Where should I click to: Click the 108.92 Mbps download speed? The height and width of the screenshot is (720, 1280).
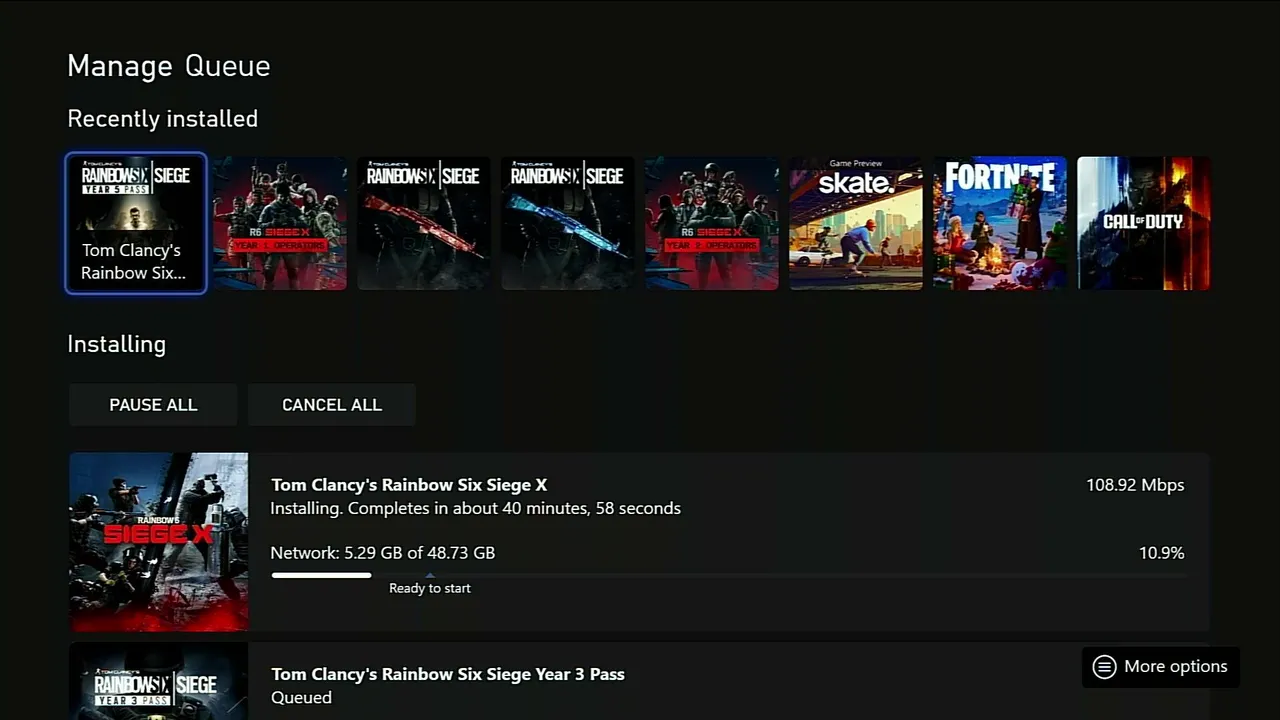[1135, 485]
